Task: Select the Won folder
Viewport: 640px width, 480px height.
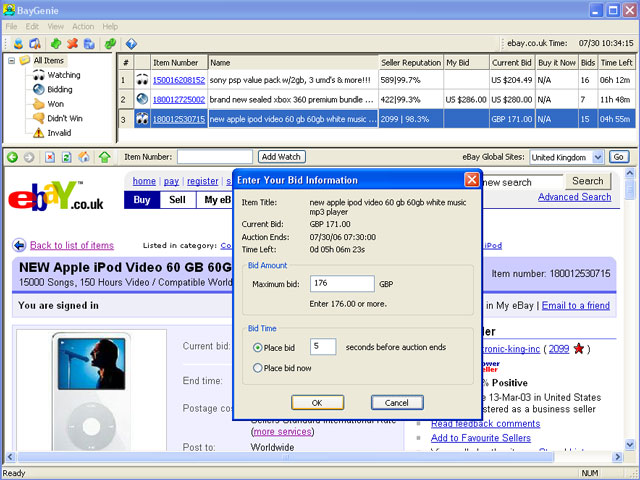Action: pos(56,104)
